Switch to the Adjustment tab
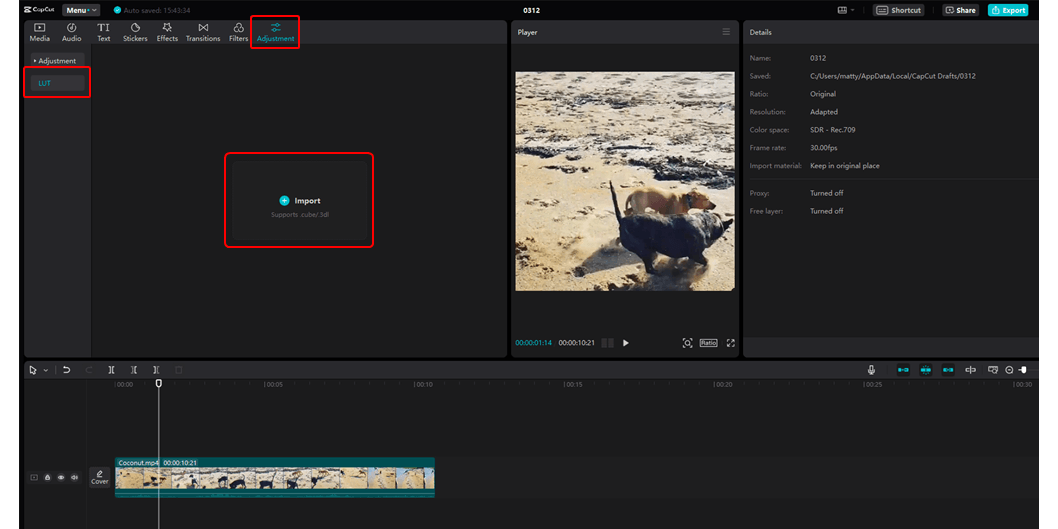The height and width of the screenshot is (529, 1058). click(x=275, y=32)
